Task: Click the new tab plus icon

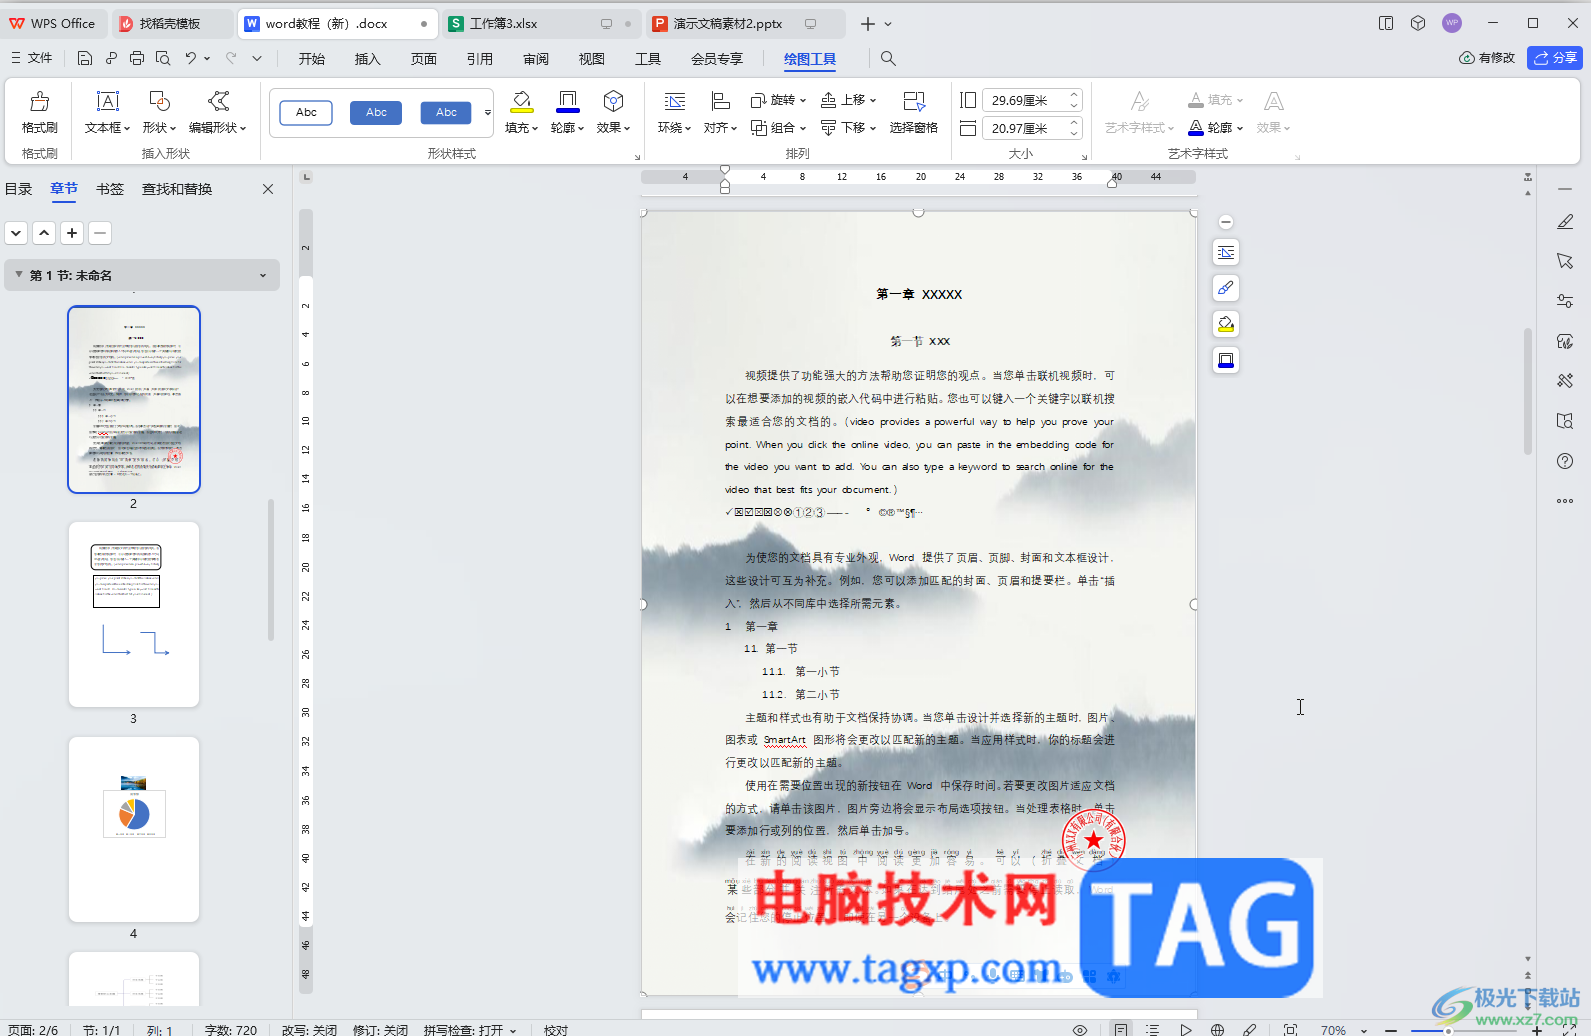Action: [x=868, y=24]
